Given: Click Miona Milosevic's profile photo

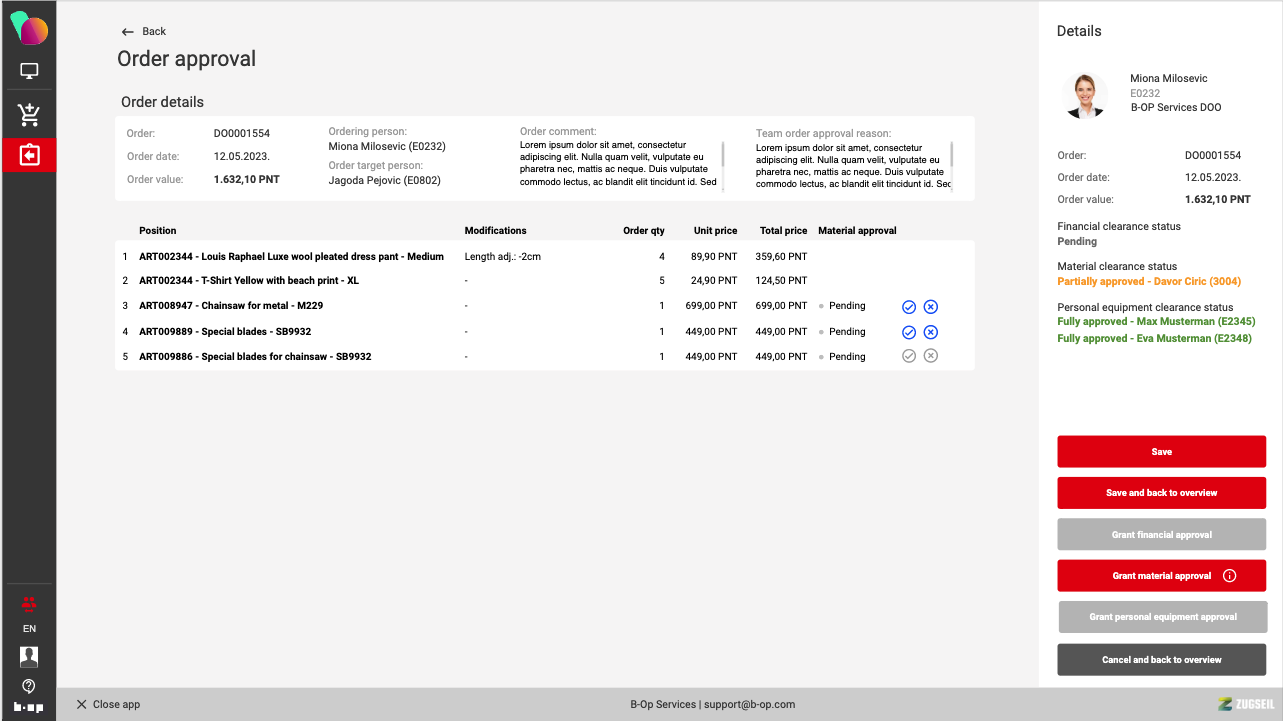Looking at the screenshot, I should pos(1084,96).
